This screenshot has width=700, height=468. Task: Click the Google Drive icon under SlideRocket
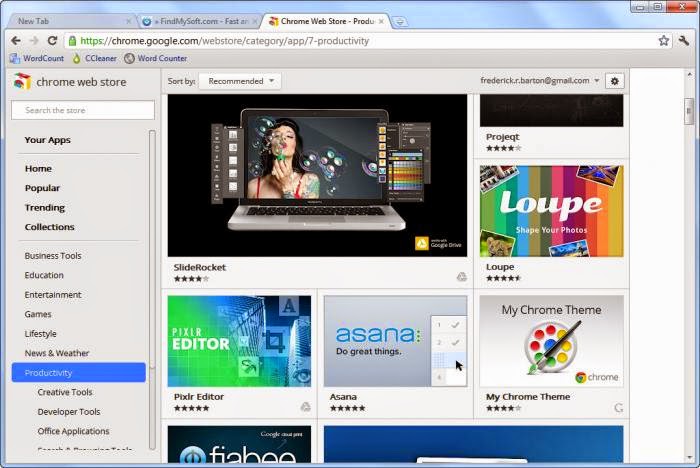[x=462, y=277]
